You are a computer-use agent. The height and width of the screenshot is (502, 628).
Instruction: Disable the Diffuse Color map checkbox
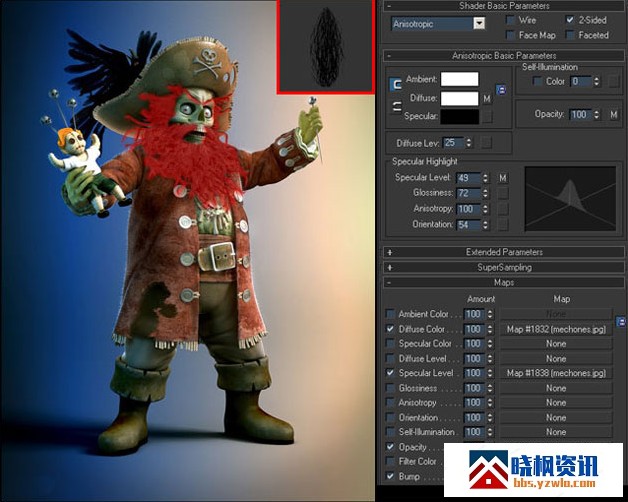pos(390,329)
